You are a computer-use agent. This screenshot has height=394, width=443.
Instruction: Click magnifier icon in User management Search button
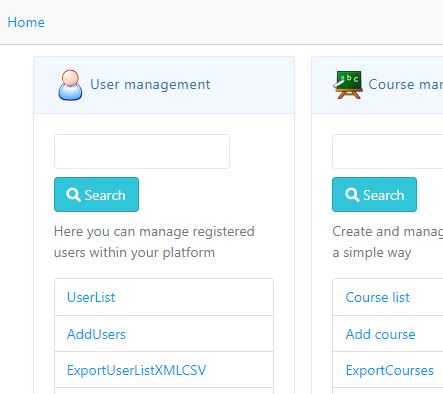coord(73,194)
